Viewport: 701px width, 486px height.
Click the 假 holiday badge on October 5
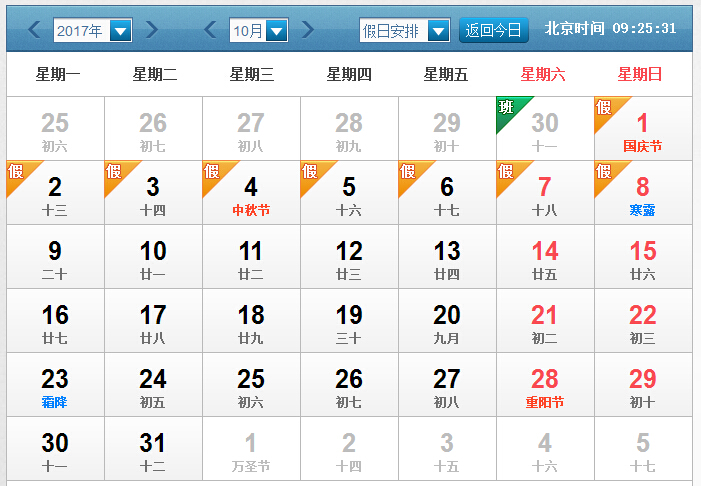[312, 172]
